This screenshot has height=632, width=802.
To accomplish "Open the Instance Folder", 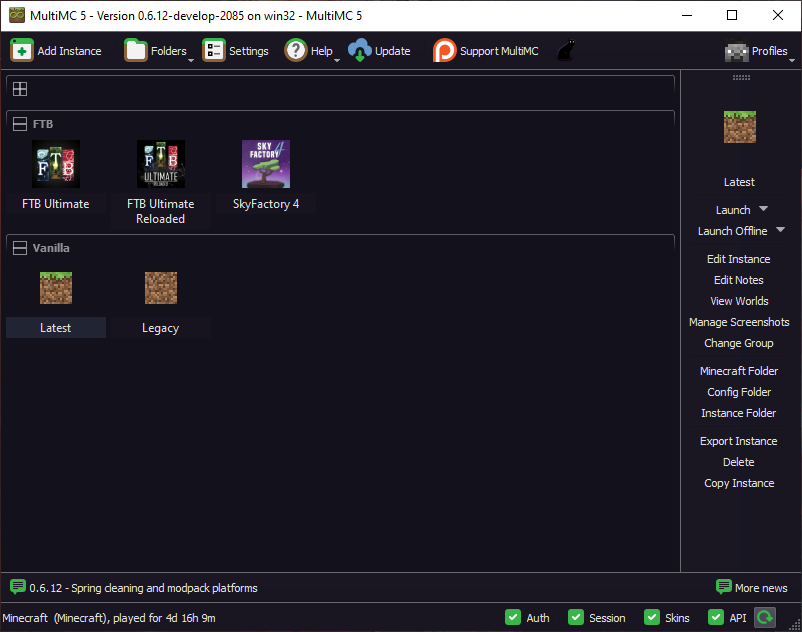I will coord(739,413).
